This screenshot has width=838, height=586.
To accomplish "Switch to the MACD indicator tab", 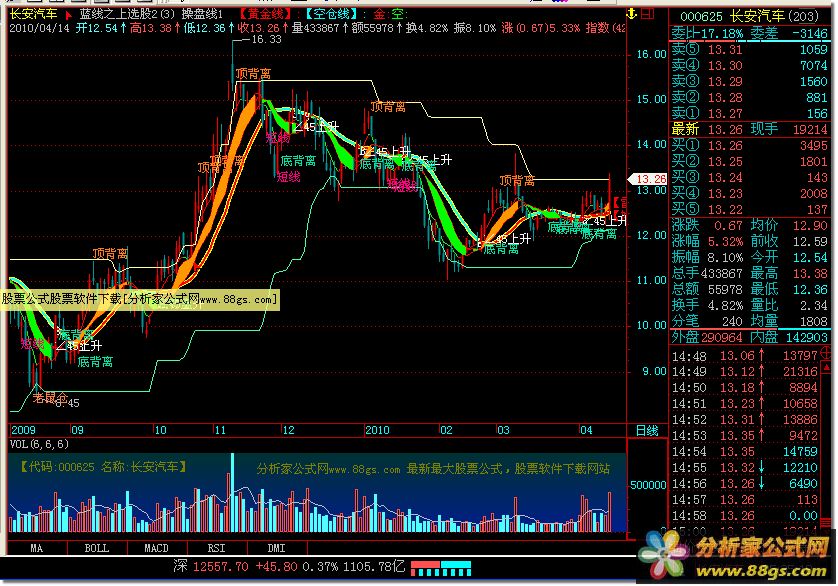I will (x=156, y=548).
